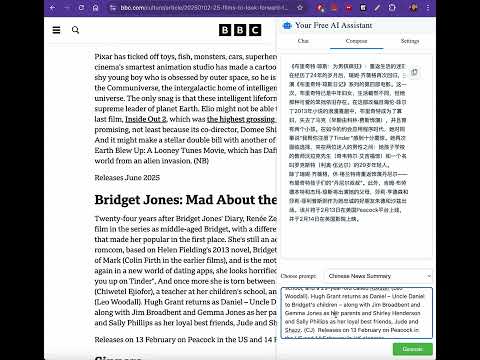Open the Extensions puzzle piece menu
The width and height of the screenshot is (480, 360).
(x=392, y=8)
